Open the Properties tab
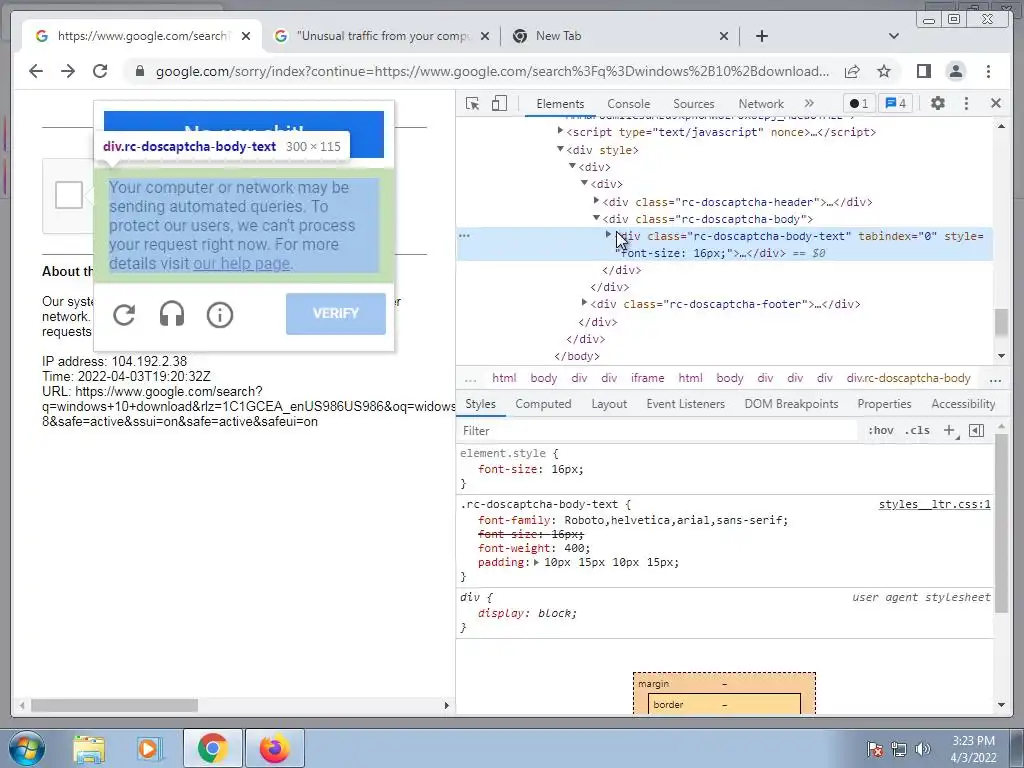Viewport: 1024px width, 768px height. [x=884, y=404]
